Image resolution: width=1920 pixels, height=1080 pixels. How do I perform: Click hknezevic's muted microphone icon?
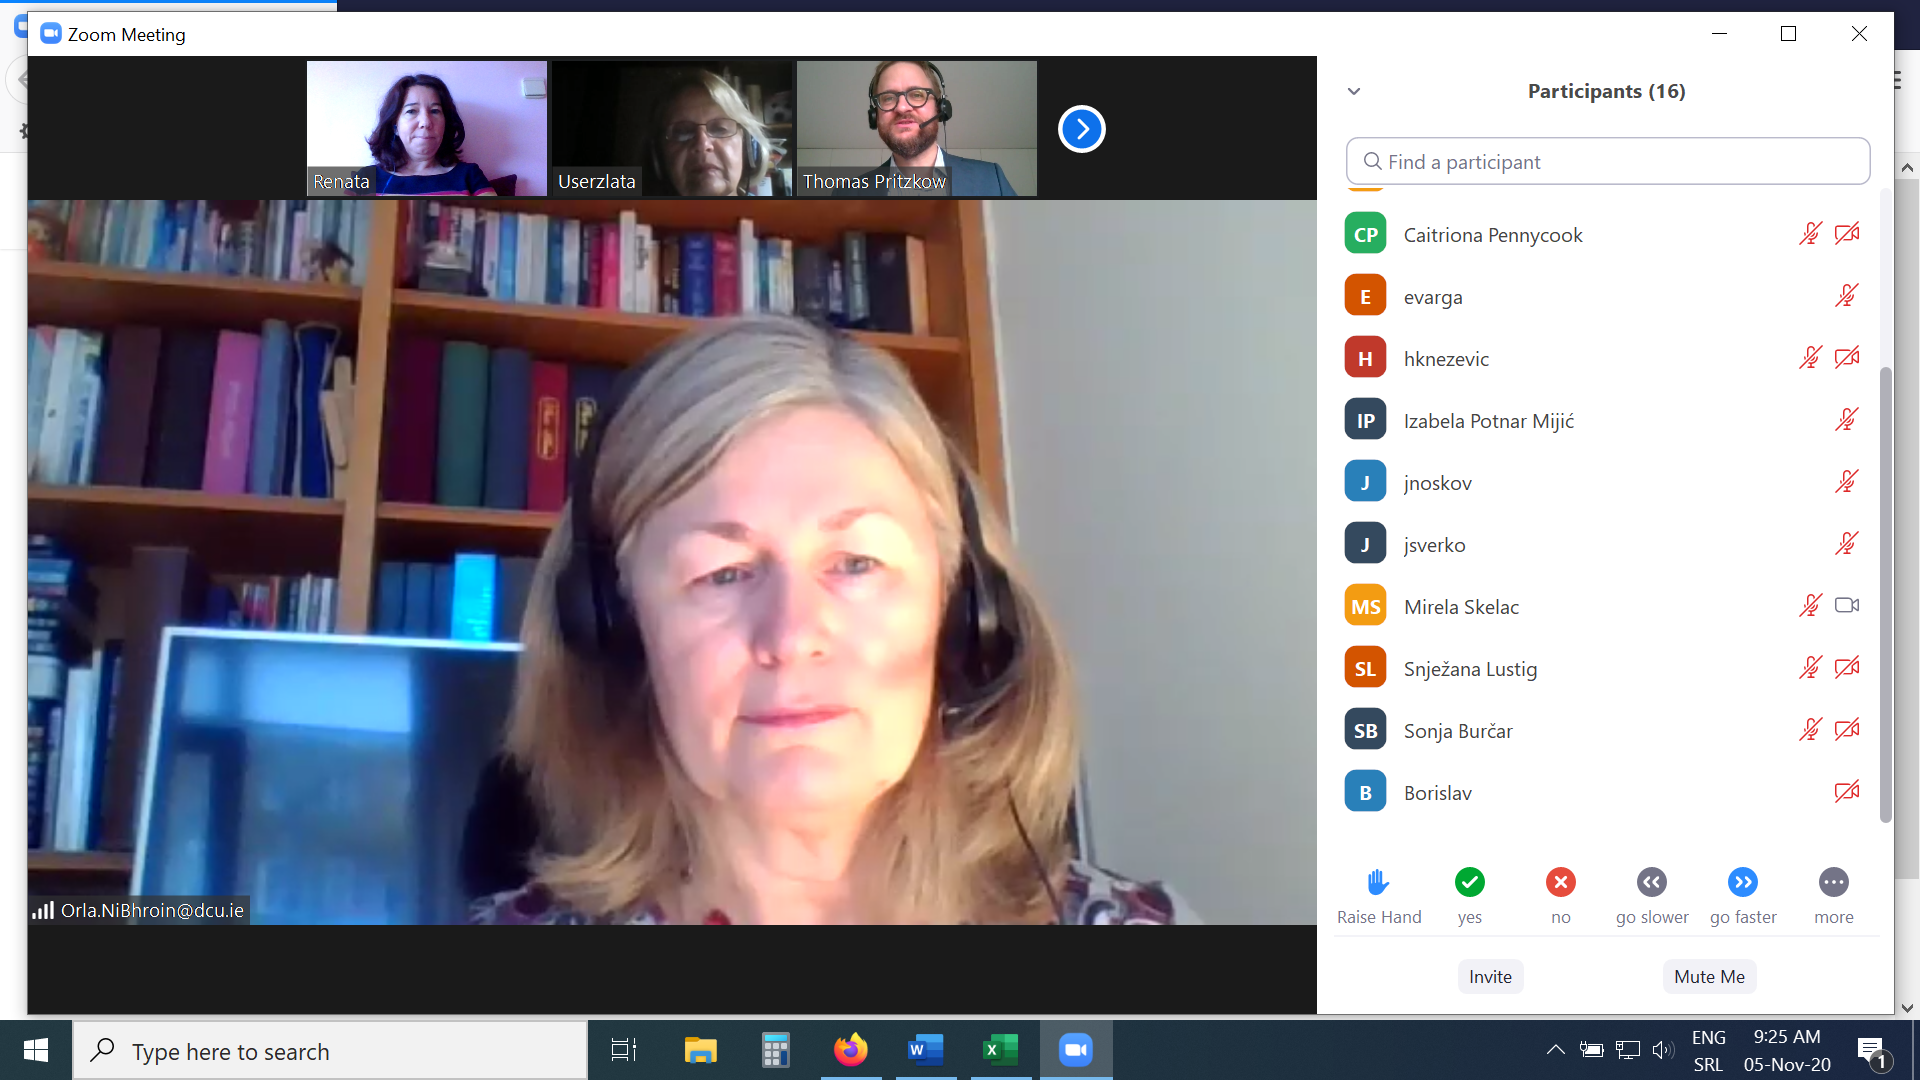(1810, 358)
